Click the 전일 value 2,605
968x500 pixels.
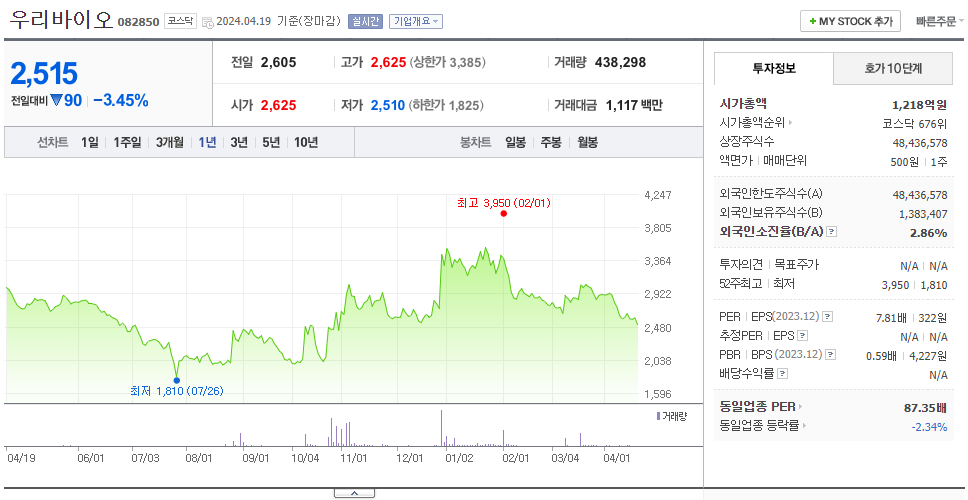pyautogui.click(x=278, y=62)
